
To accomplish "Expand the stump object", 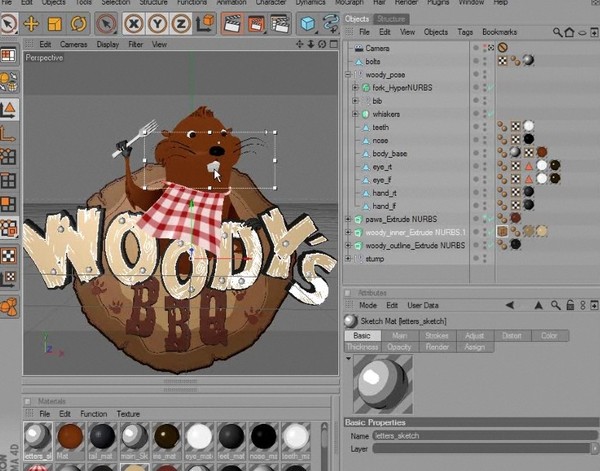I will coord(348,259).
